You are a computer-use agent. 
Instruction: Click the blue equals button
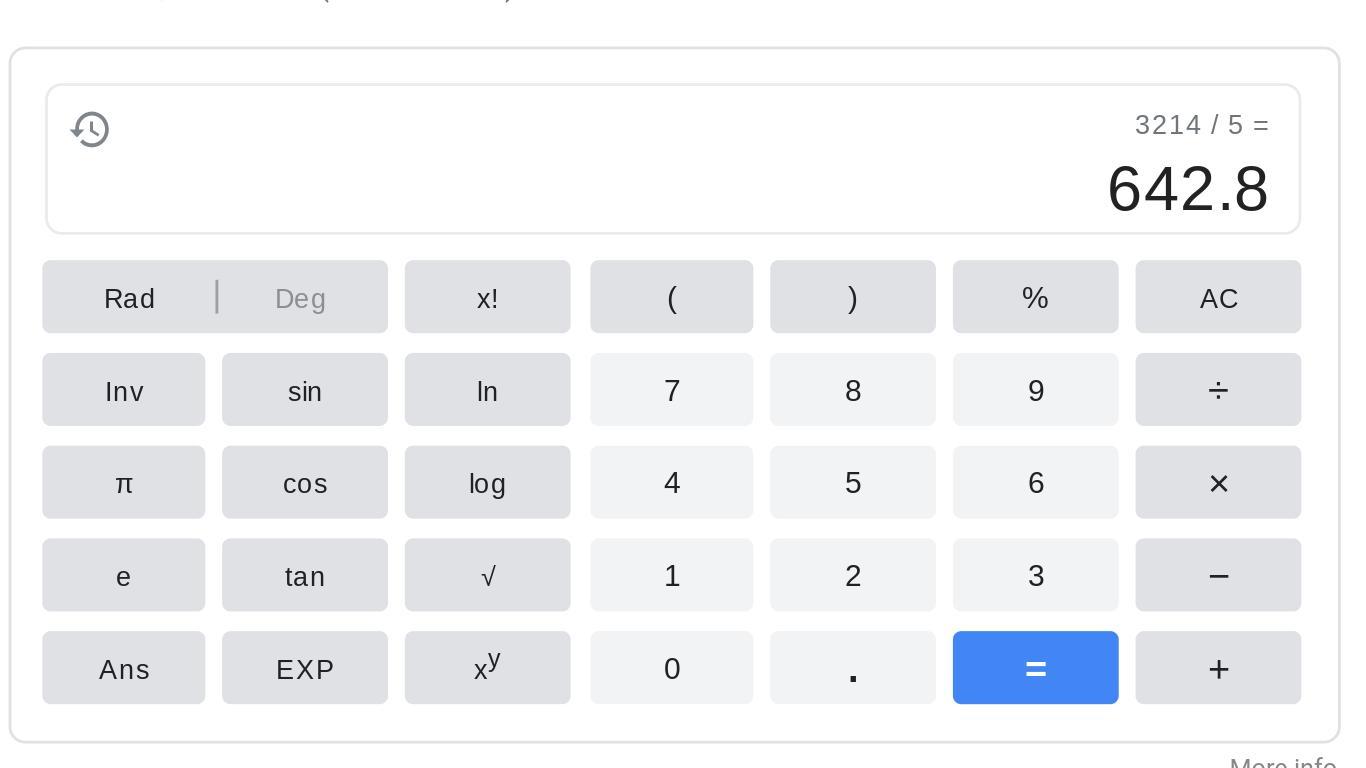click(1035, 668)
